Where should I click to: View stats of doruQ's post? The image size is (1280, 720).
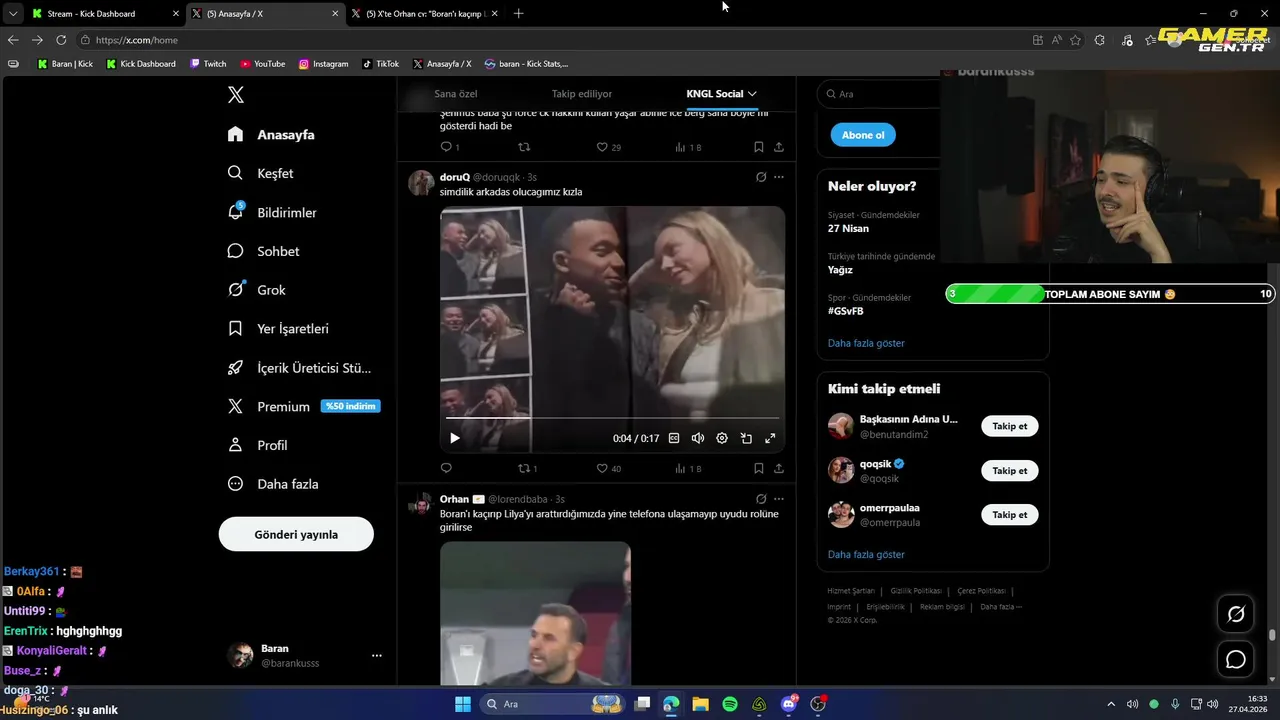coord(688,468)
